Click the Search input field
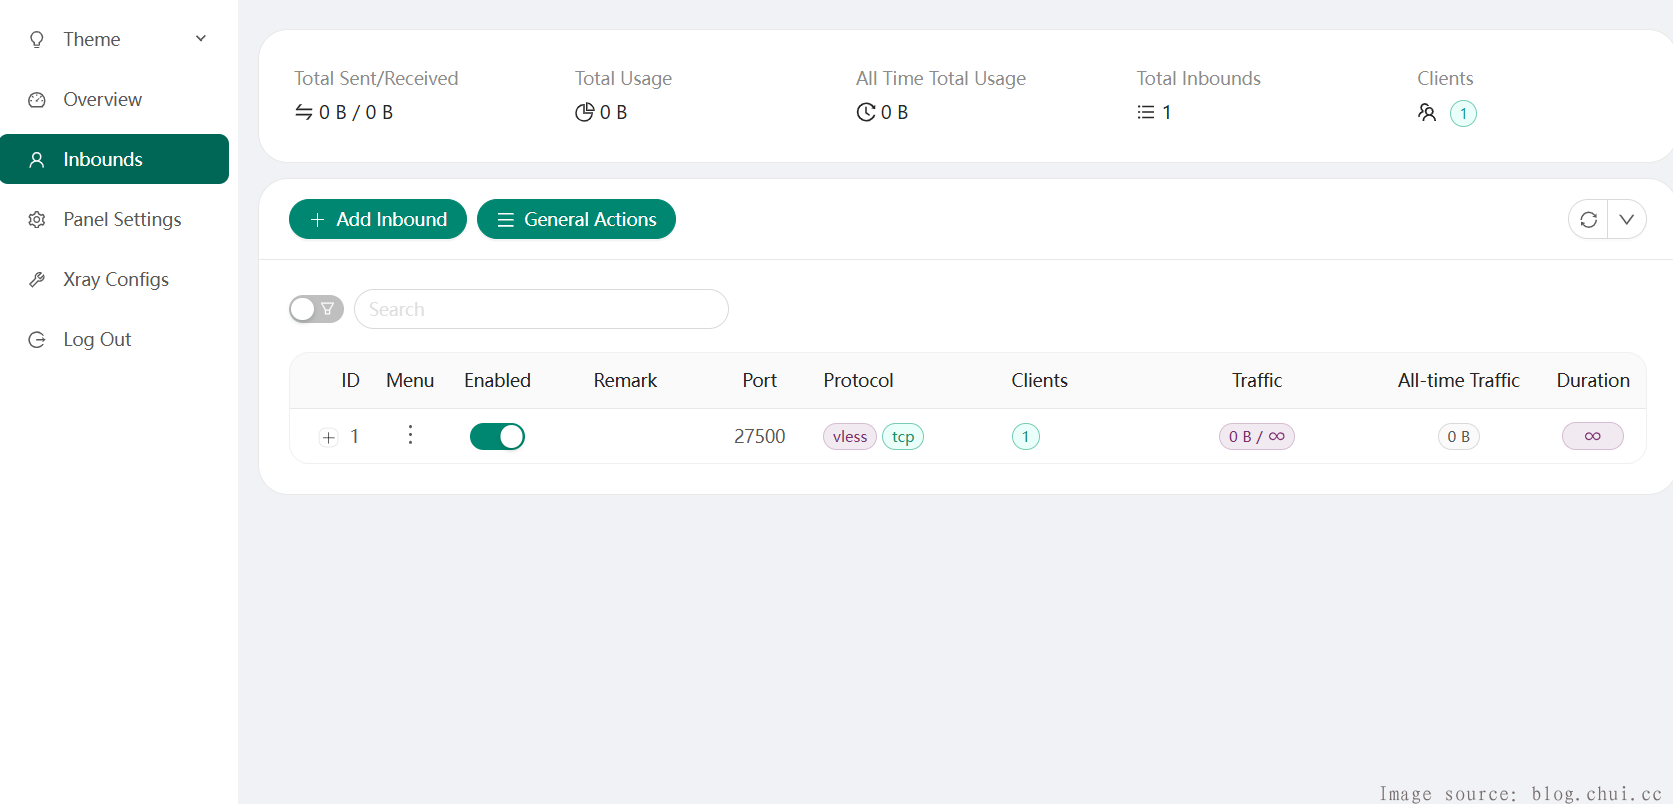The width and height of the screenshot is (1673, 804). click(x=541, y=309)
